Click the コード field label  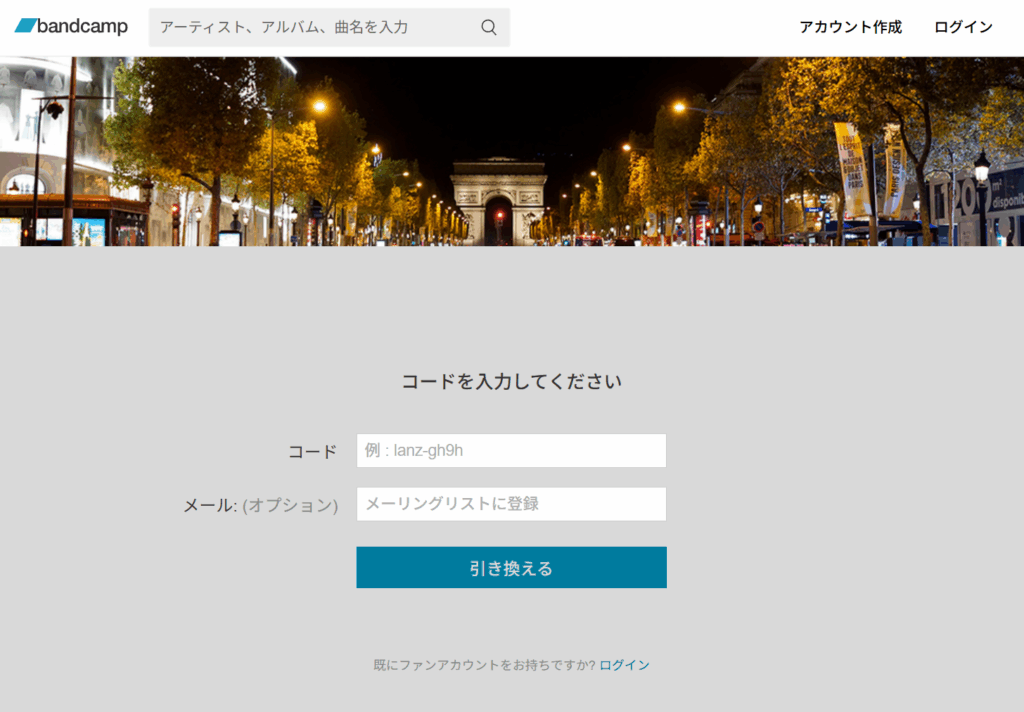312,451
